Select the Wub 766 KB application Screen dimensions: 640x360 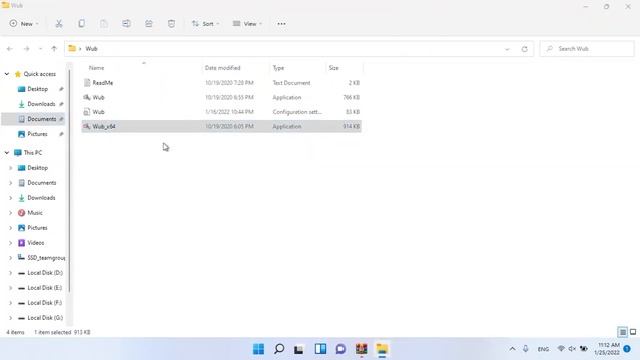[222, 98]
